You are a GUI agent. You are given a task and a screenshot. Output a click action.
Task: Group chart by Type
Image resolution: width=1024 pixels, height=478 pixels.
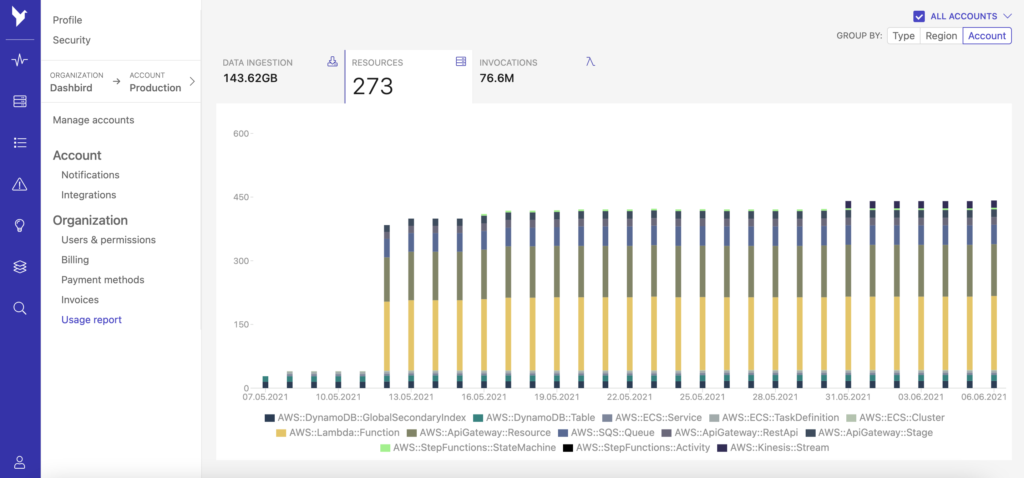(903, 36)
